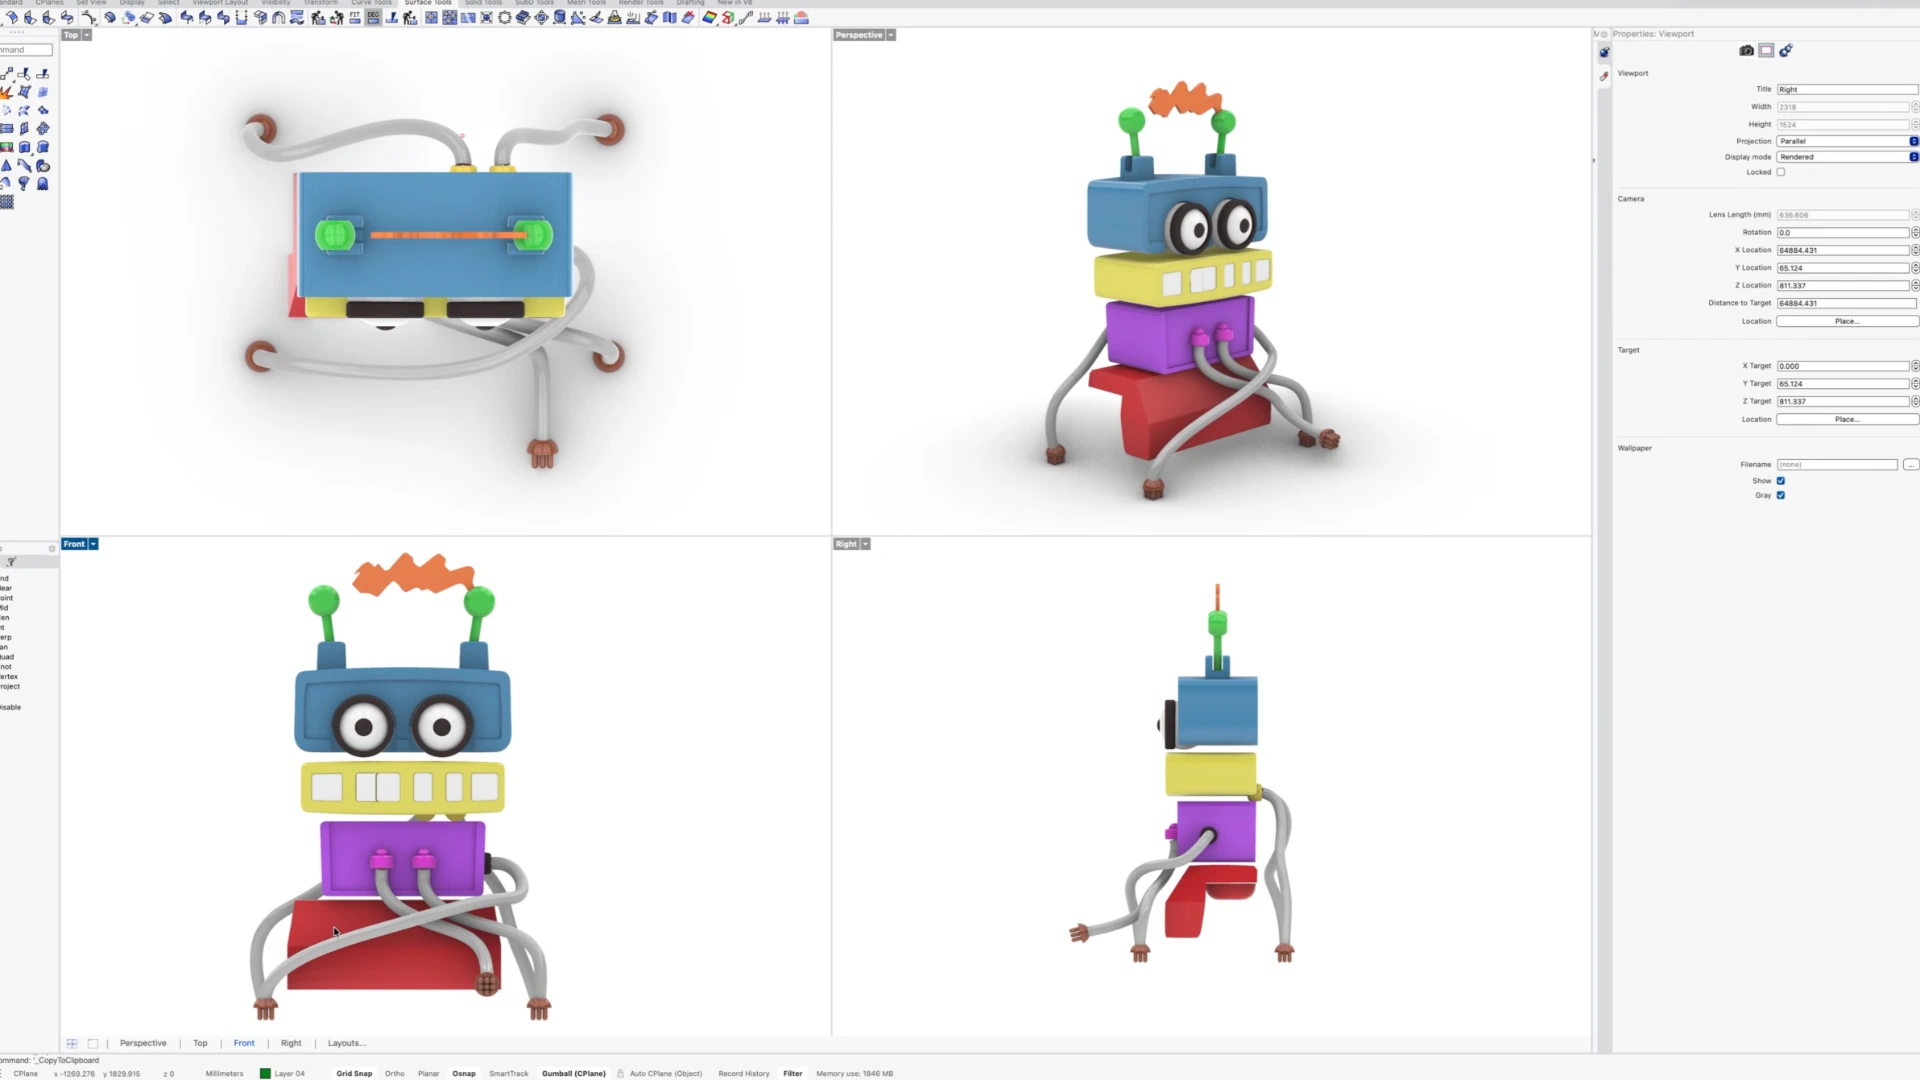Click the rainbow colored surface analysis icon
1920x1080 pixels.
pyautogui.click(x=709, y=18)
